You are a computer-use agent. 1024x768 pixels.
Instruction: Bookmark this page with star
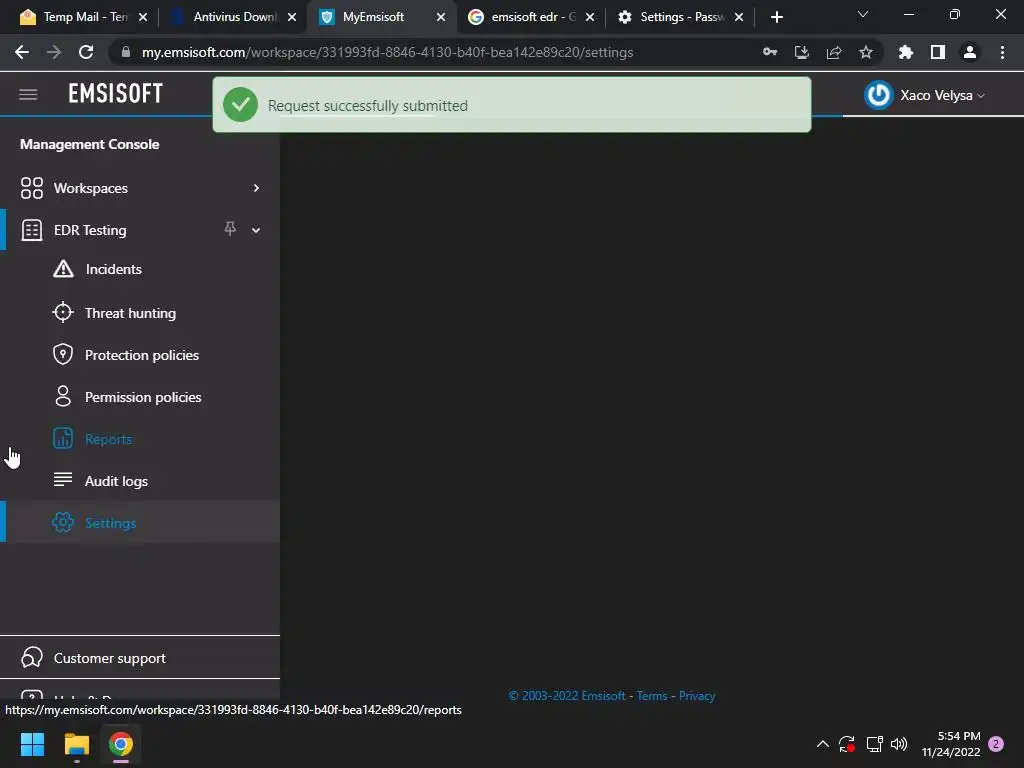[866, 52]
